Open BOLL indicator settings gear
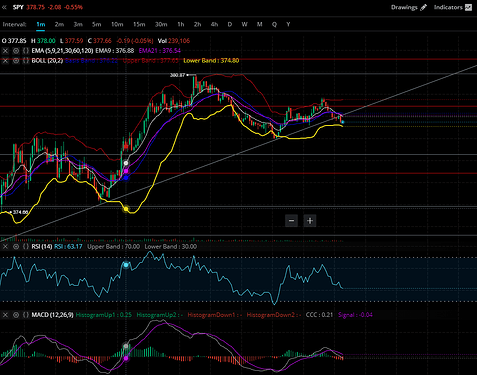The height and width of the screenshot is (375, 477). pyautogui.click(x=16, y=61)
